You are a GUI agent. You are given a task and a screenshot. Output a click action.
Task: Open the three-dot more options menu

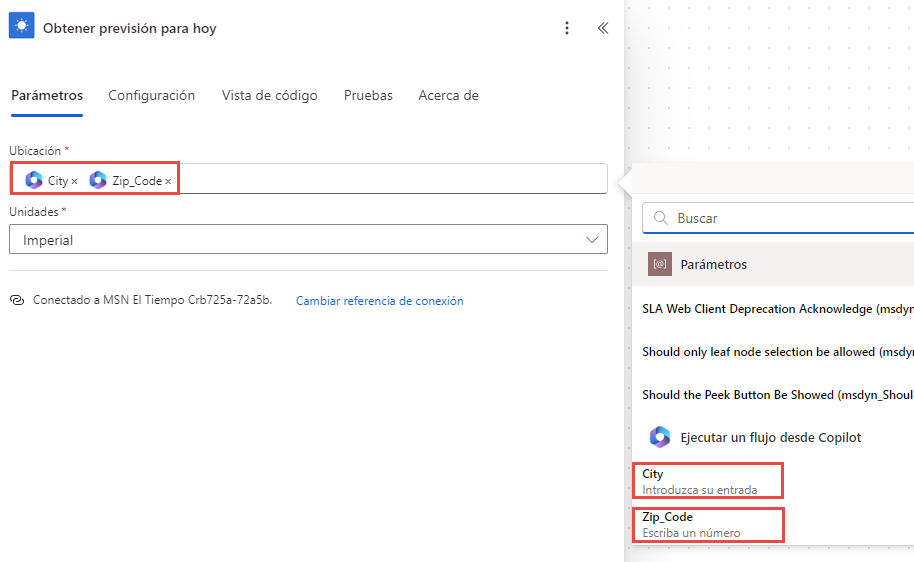click(x=567, y=28)
